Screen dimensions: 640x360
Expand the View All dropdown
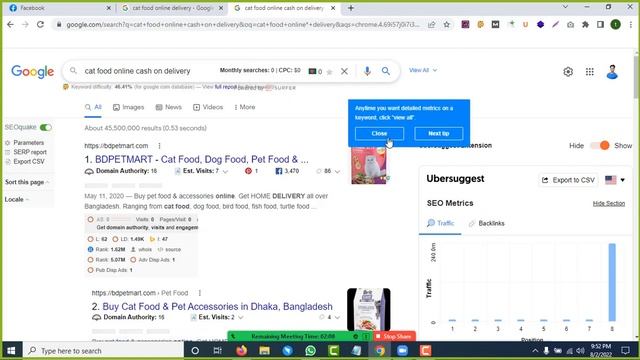[x=423, y=70]
